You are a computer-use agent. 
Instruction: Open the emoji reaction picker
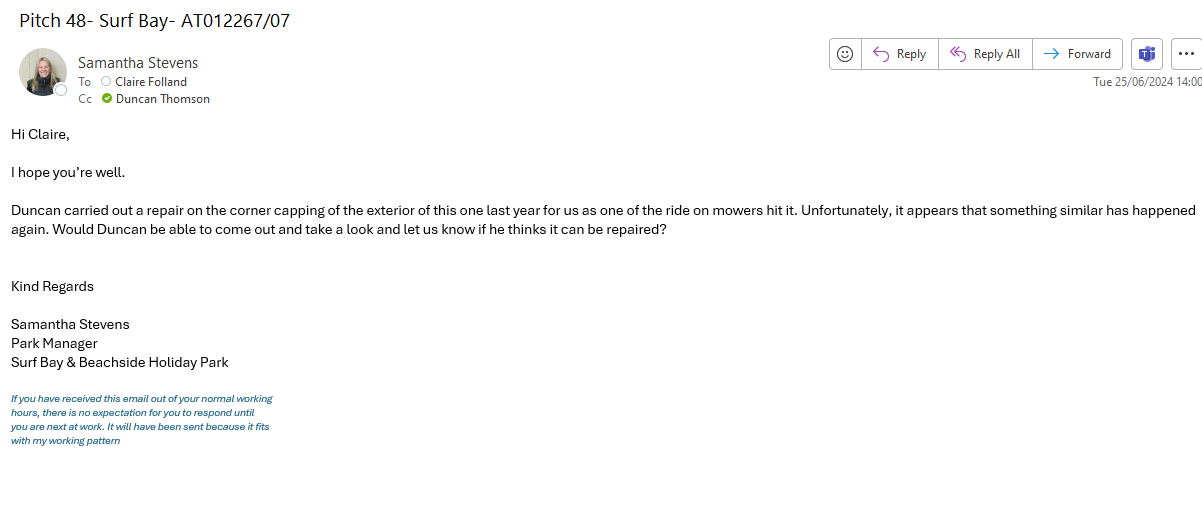845,54
